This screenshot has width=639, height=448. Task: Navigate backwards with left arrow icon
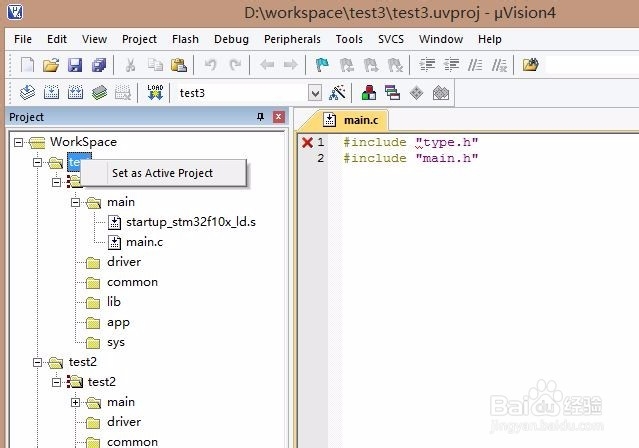[267, 64]
